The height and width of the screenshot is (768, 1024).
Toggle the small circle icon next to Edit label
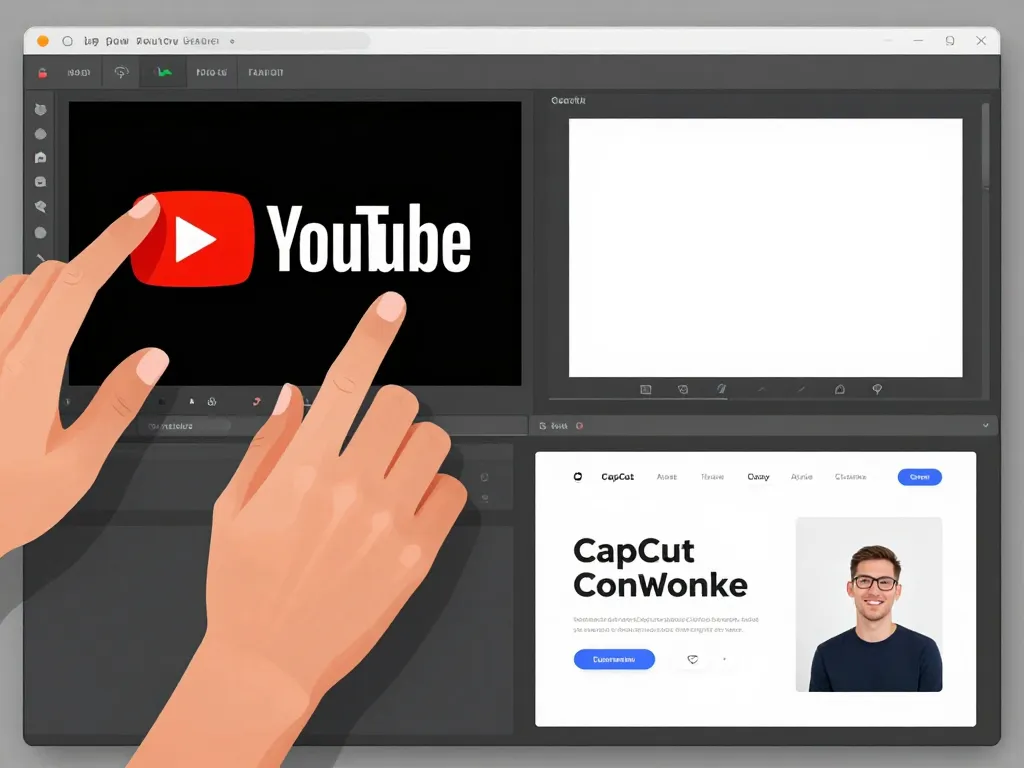pyautogui.click(x=578, y=425)
